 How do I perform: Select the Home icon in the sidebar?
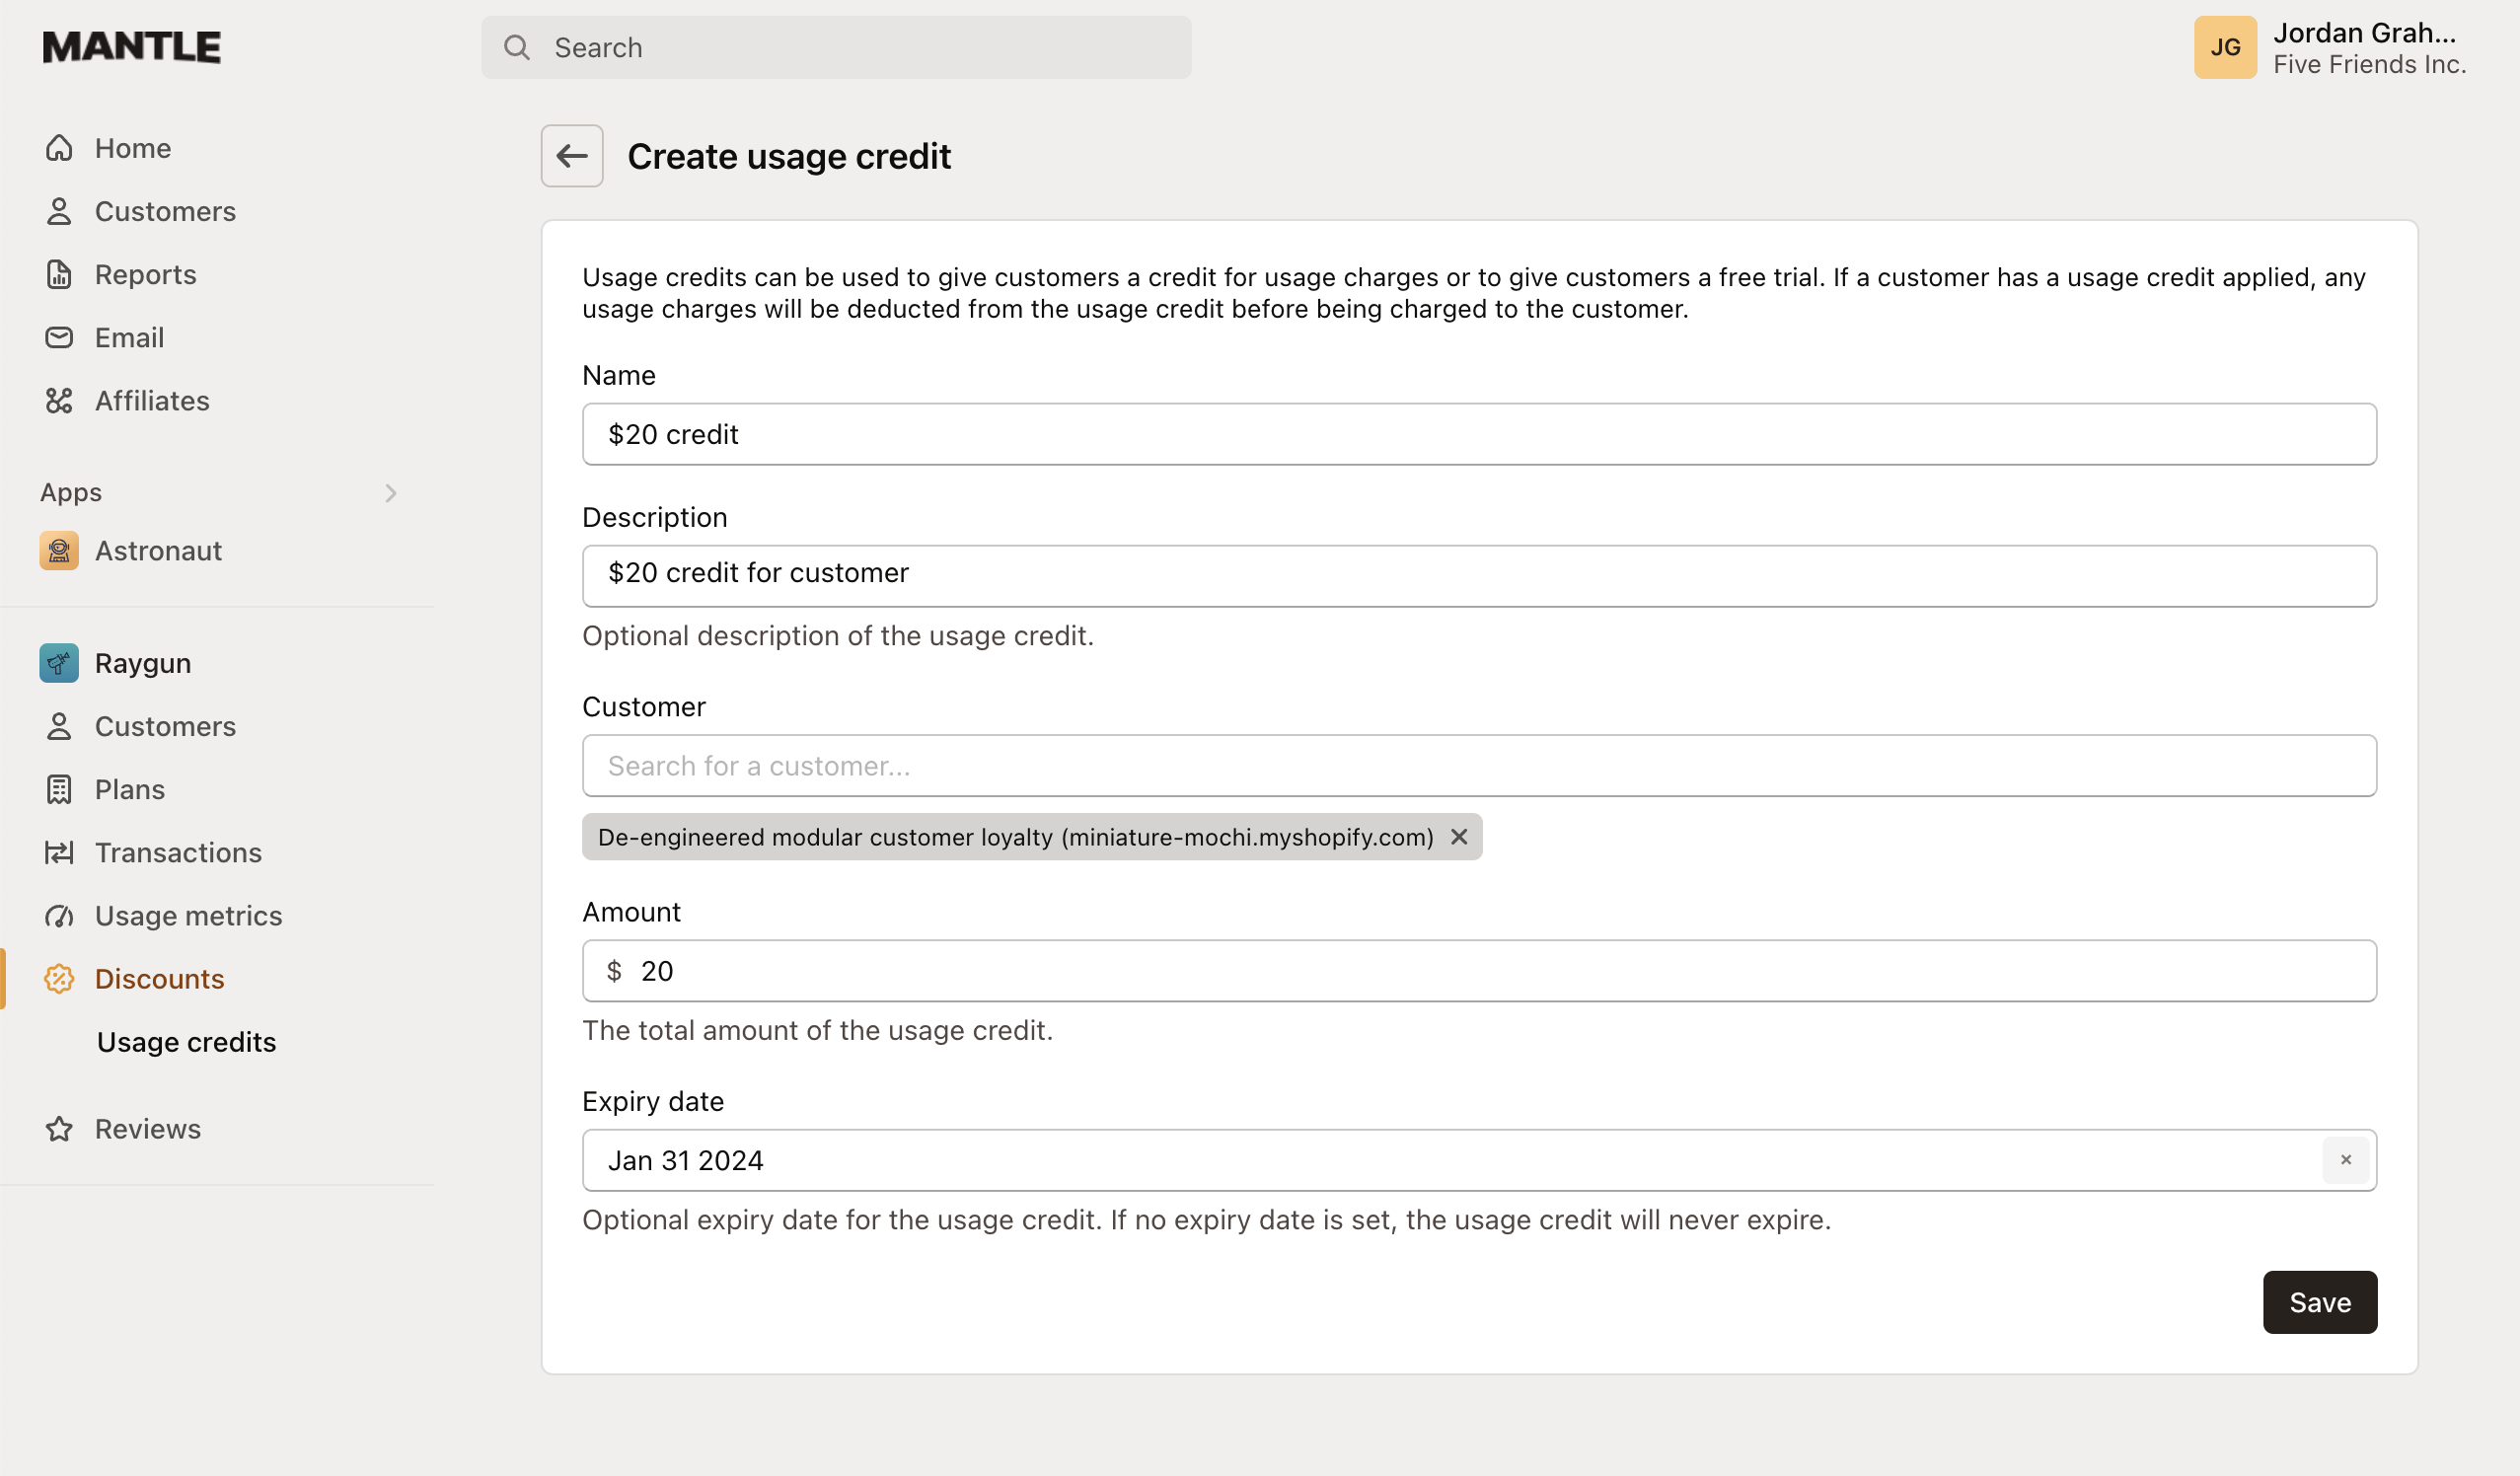click(59, 147)
